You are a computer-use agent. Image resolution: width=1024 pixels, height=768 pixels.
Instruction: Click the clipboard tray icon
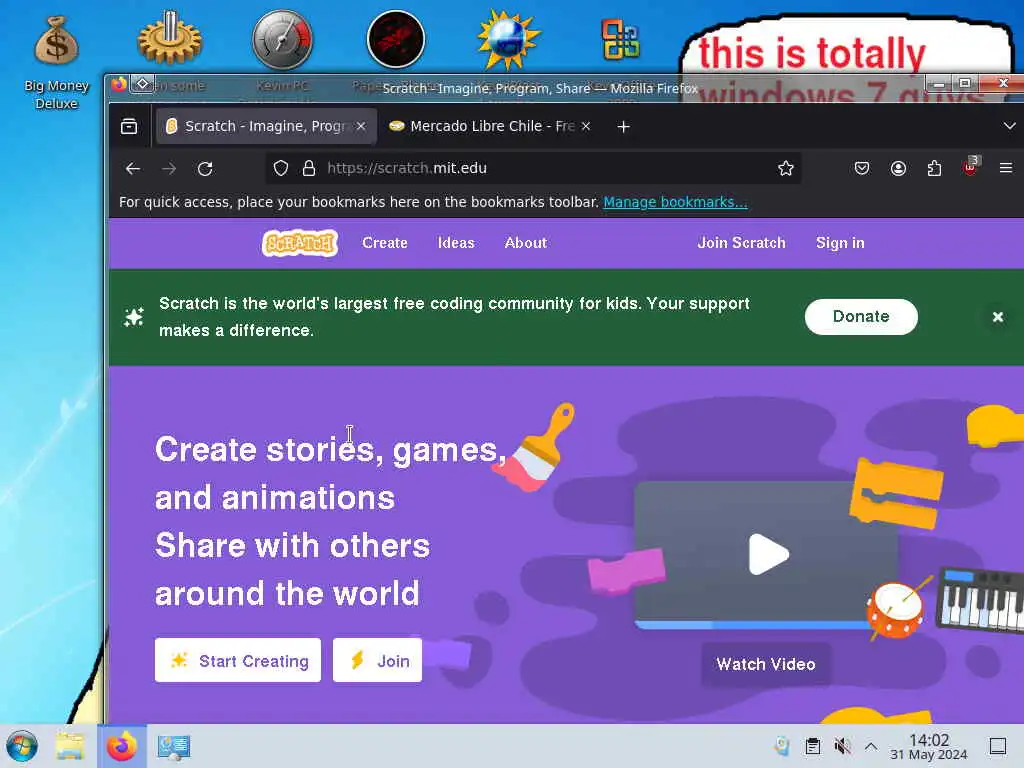tap(812, 746)
